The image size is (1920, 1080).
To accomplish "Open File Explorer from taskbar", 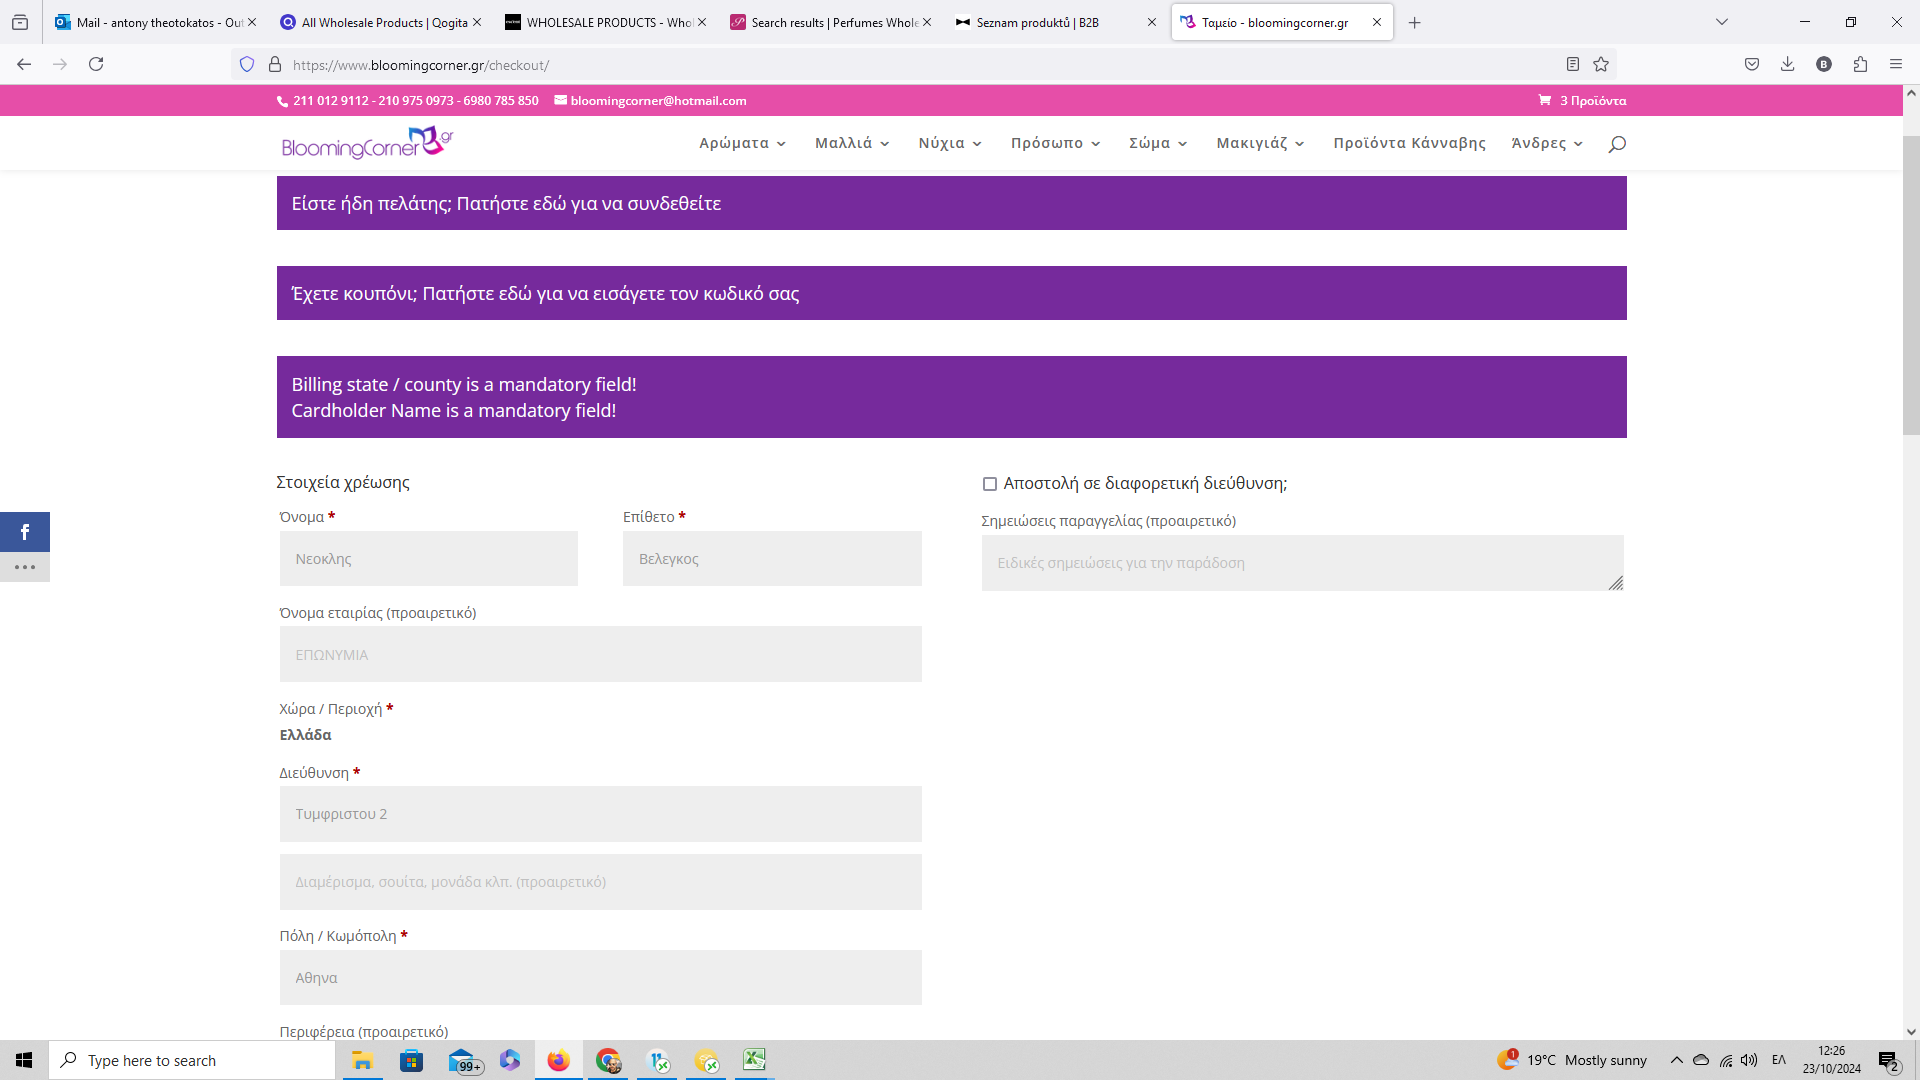I will point(362,1060).
